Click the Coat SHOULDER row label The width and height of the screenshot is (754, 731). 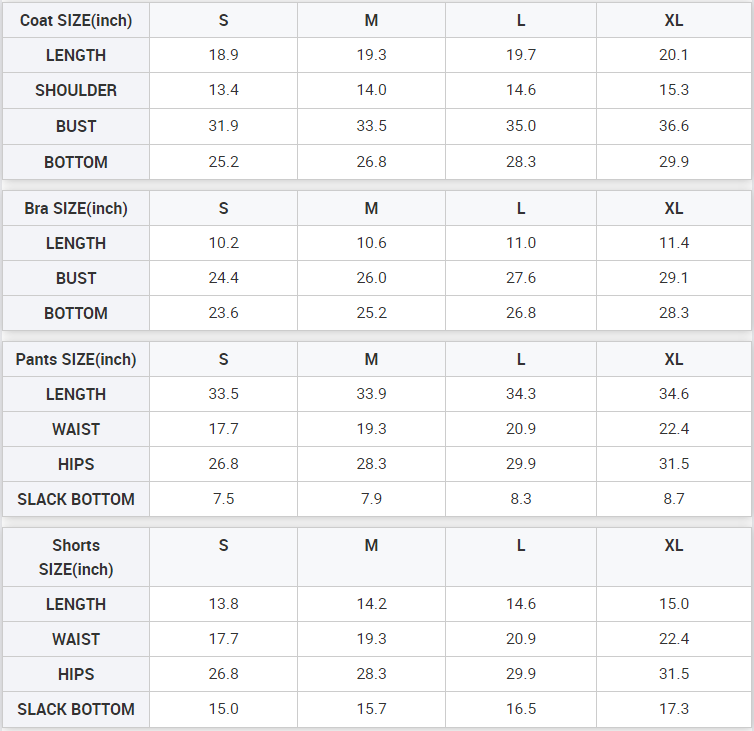pos(76,90)
